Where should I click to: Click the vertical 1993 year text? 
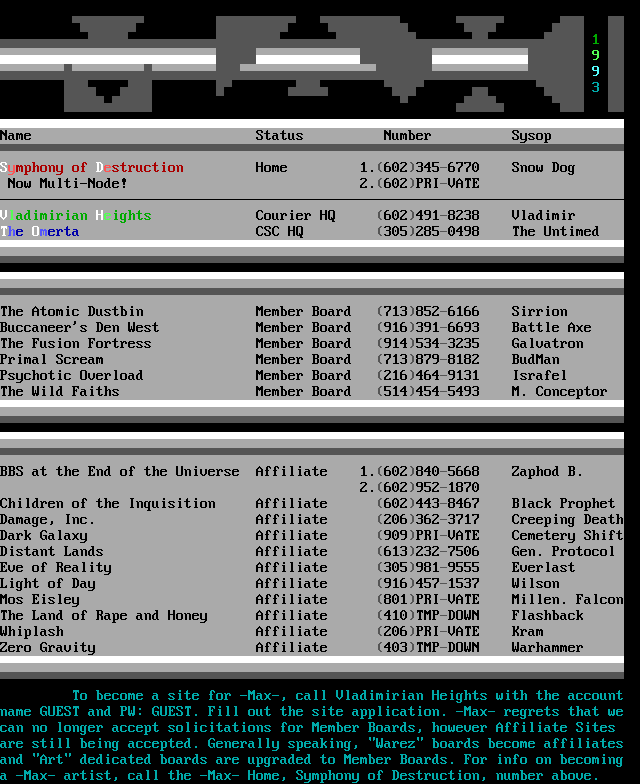point(596,64)
